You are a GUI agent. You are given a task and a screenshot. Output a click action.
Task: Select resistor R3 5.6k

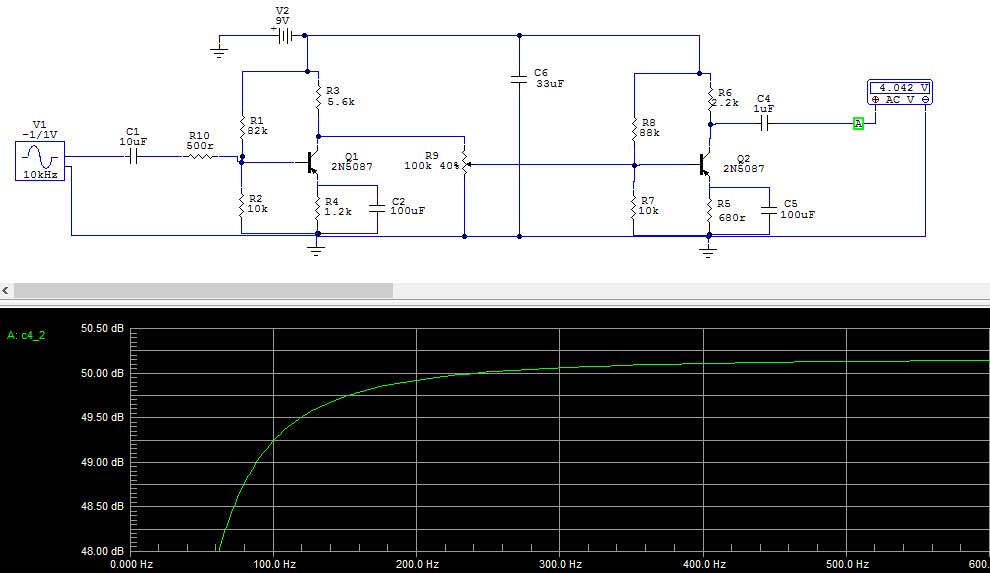coord(318,97)
